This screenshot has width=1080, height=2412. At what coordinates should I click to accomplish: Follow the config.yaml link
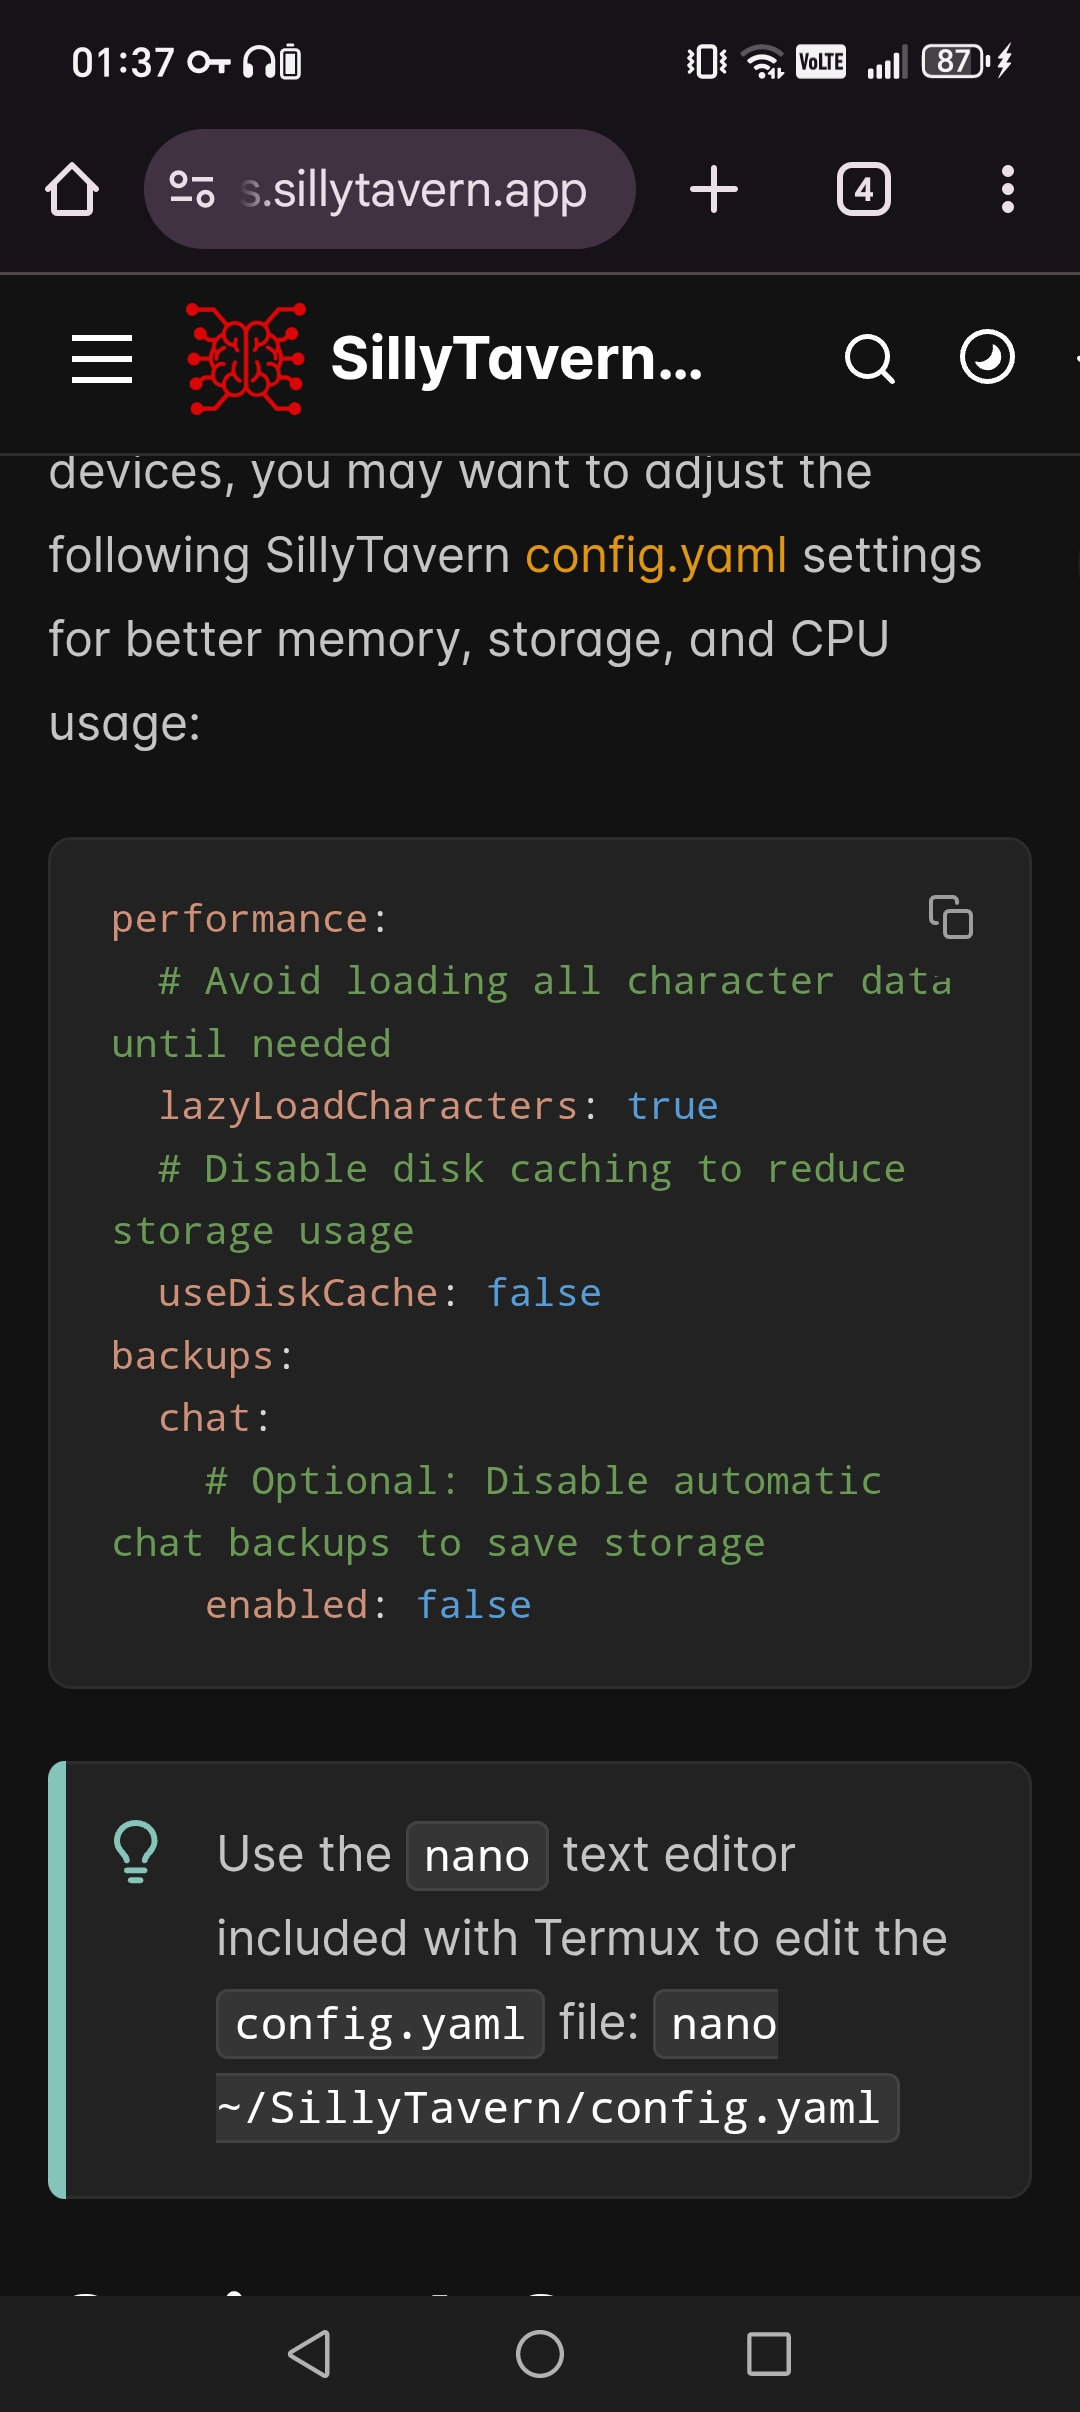pos(656,555)
